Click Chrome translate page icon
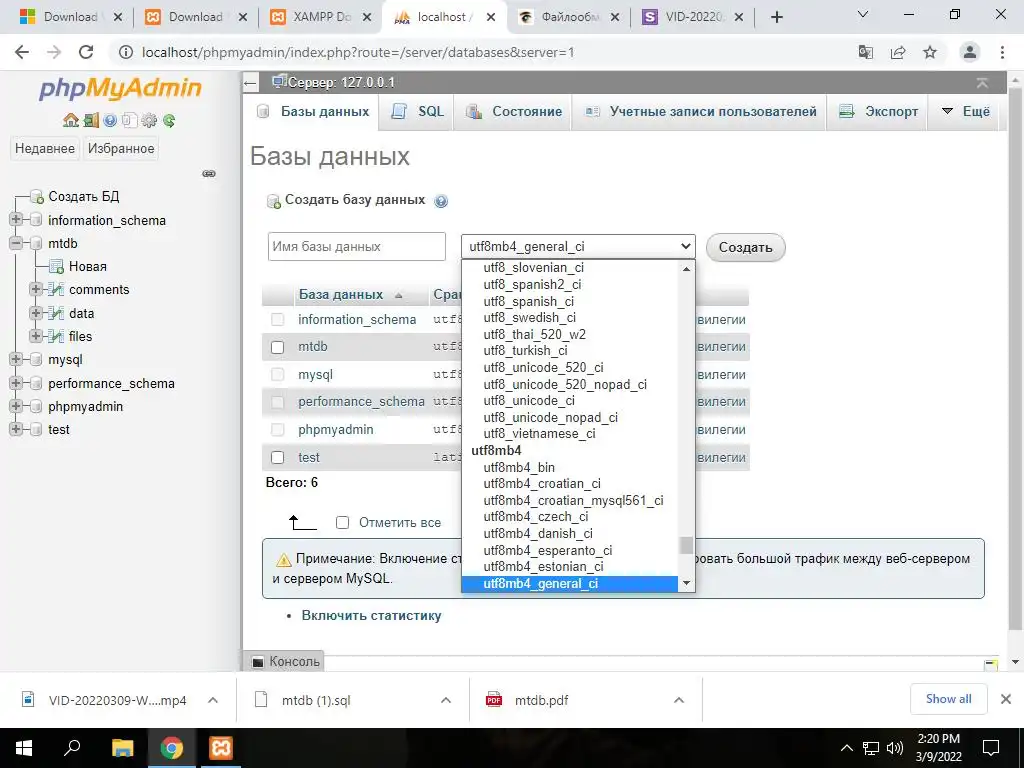The height and width of the screenshot is (768, 1024). pyautogui.click(x=866, y=52)
